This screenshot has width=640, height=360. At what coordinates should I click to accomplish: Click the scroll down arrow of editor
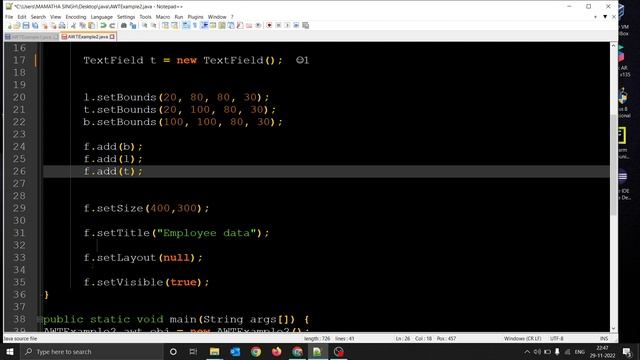(x=613, y=329)
